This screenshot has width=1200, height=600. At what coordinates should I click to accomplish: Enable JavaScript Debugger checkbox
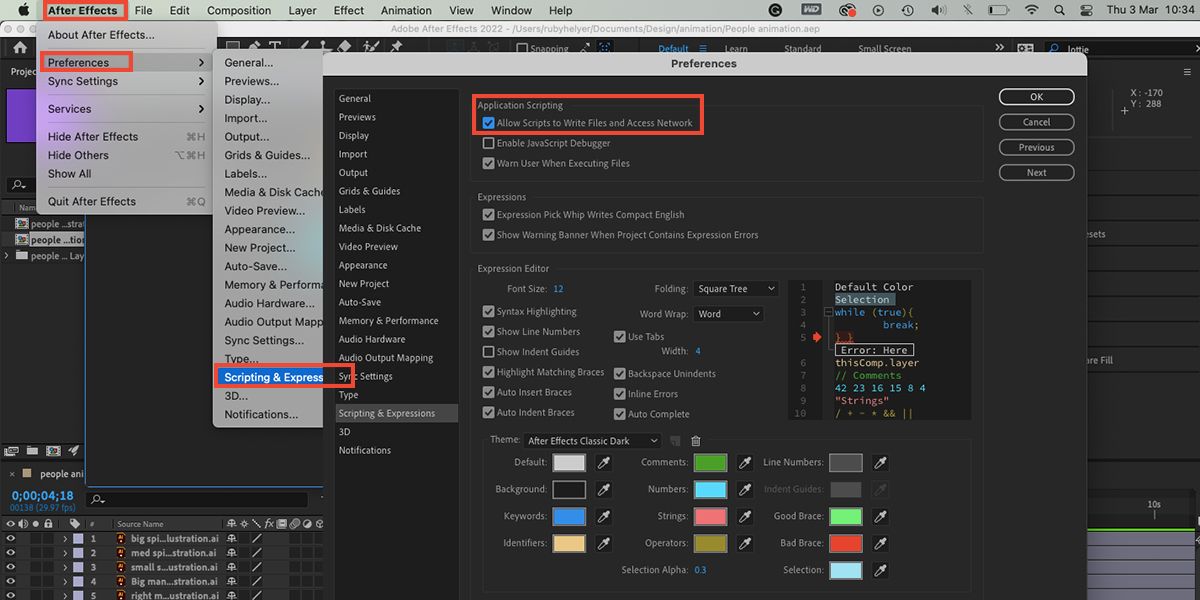pos(489,143)
